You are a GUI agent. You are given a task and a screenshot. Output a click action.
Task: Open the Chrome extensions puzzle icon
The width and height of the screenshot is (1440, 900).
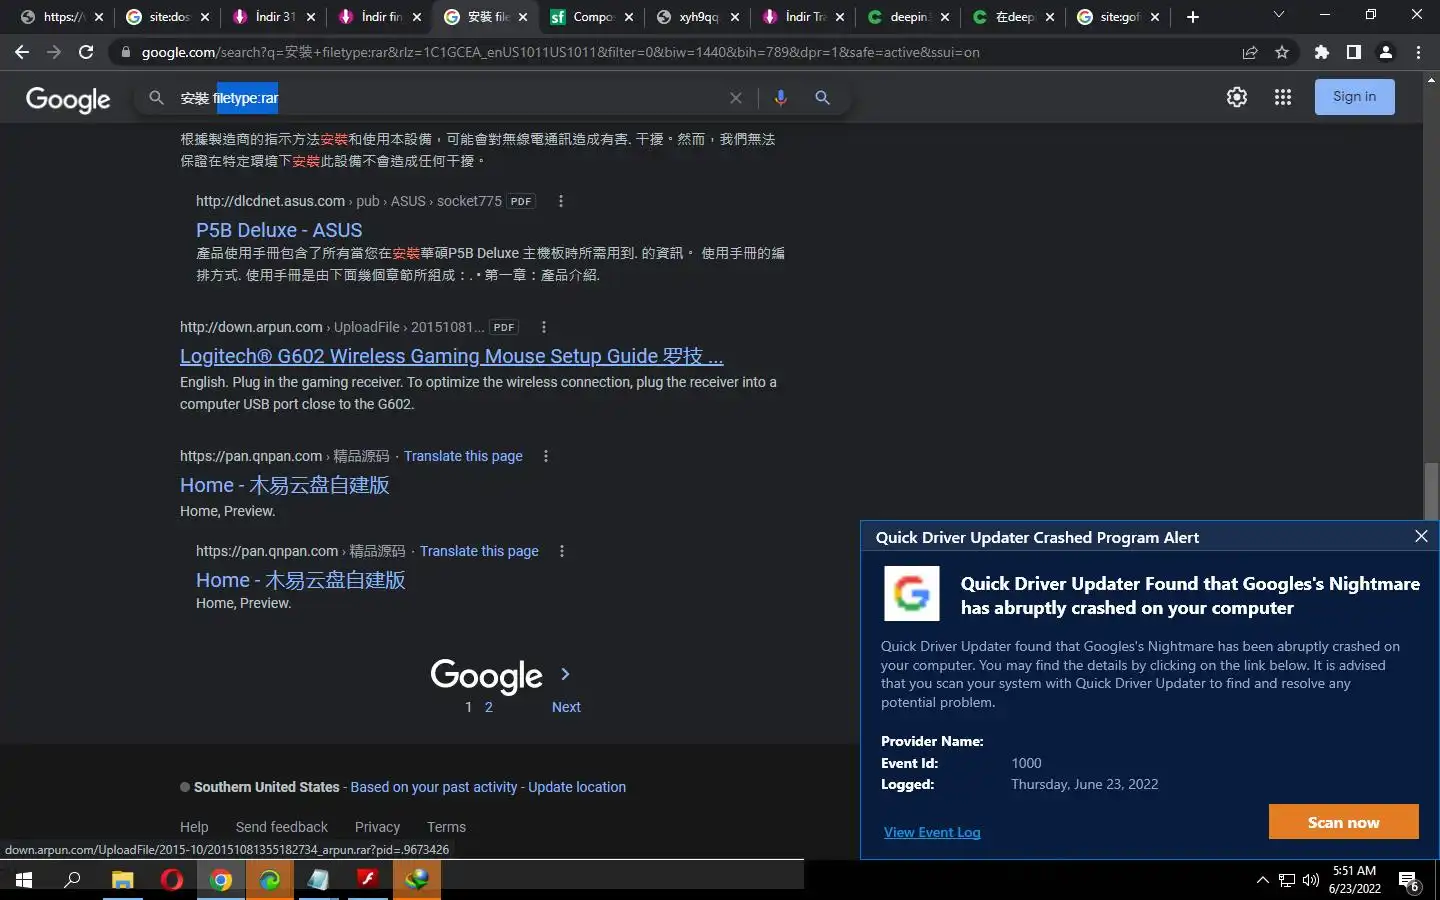(x=1322, y=52)
